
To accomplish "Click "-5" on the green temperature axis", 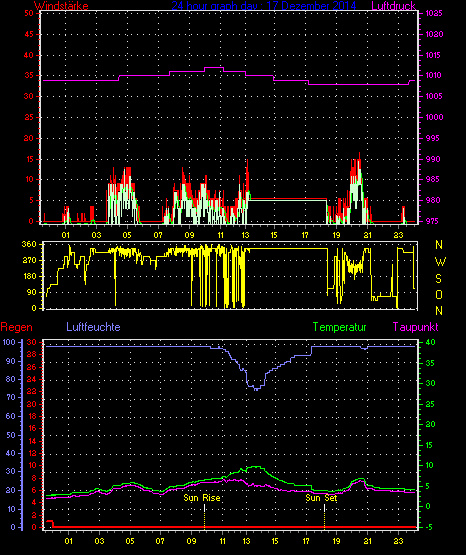I will (x=428, y=527).
